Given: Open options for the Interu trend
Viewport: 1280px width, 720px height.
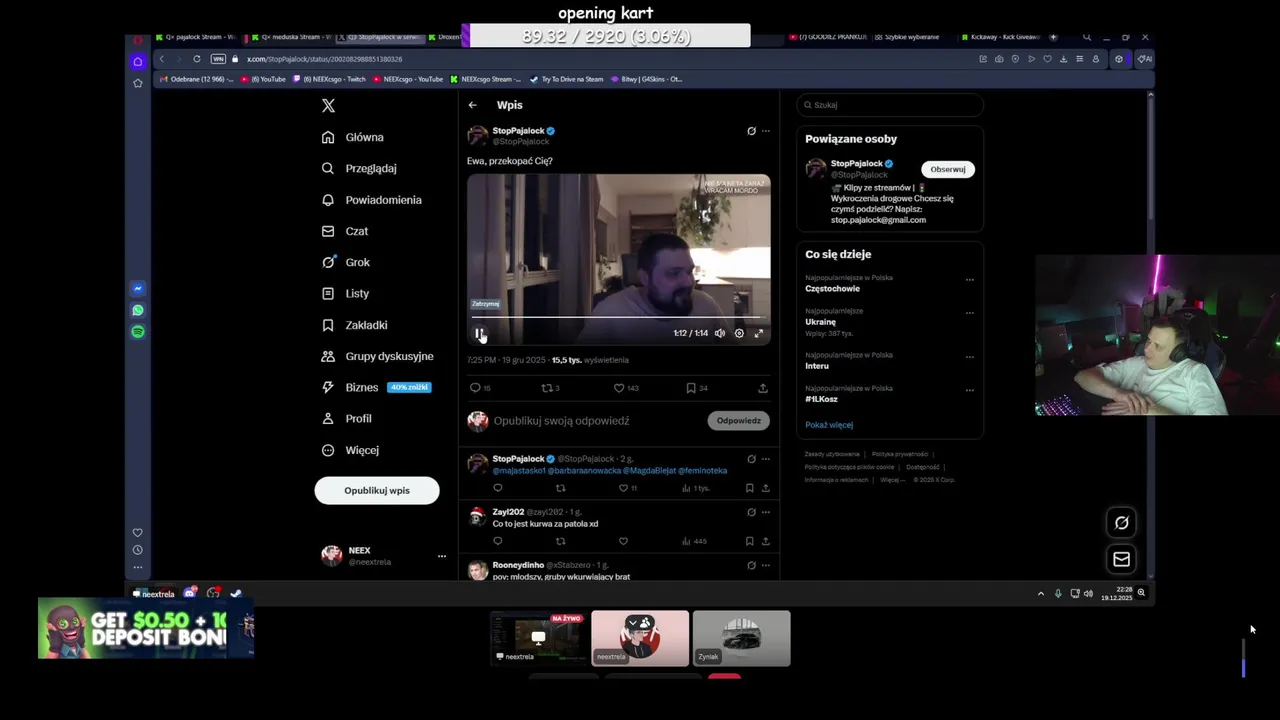Looking at the screenshot, I should 969,357.
